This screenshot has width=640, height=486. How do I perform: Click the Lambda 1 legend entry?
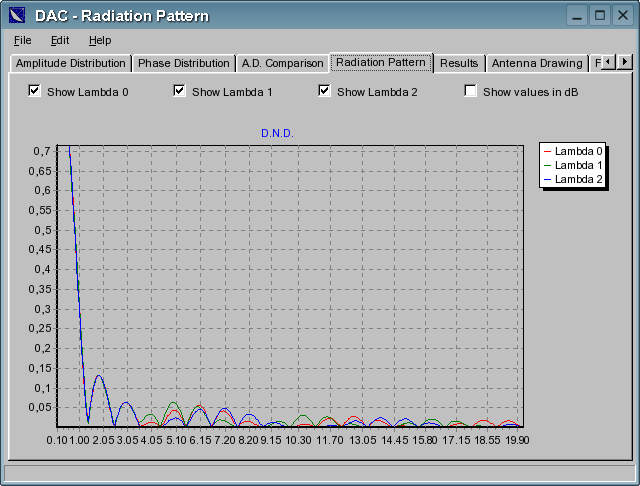coord(573,165)
